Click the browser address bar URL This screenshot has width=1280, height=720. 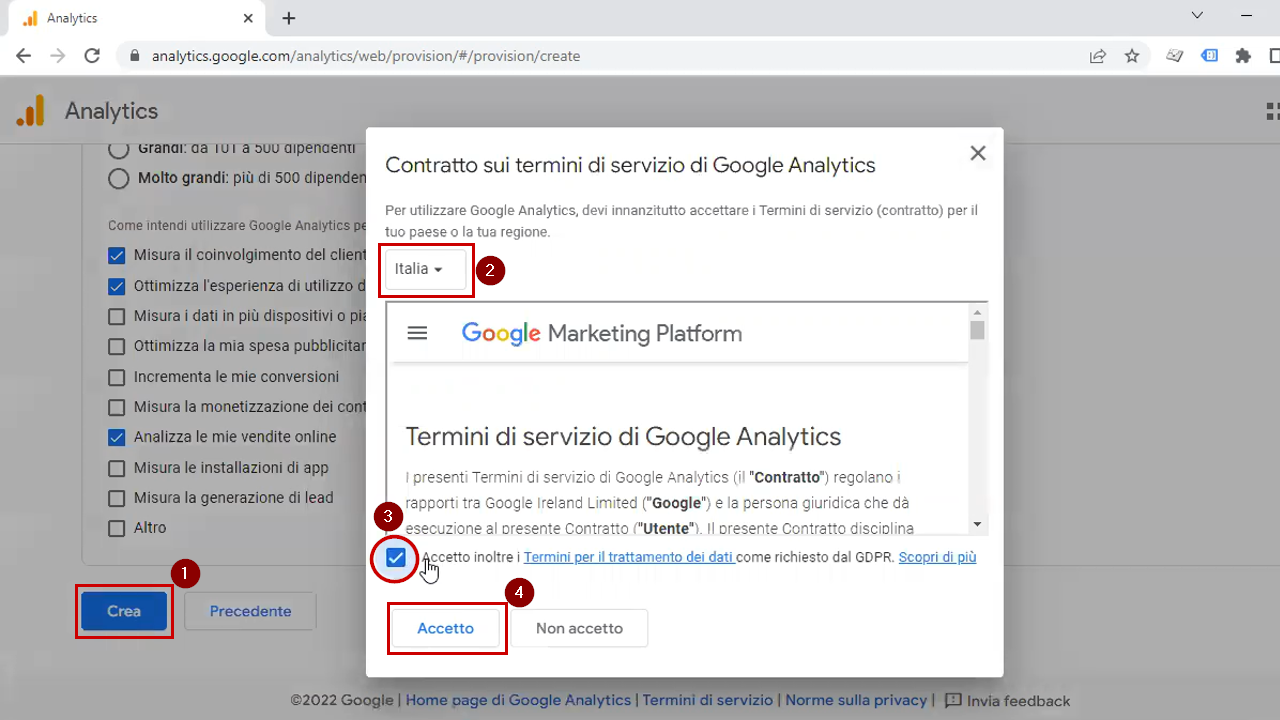[366, 56]
